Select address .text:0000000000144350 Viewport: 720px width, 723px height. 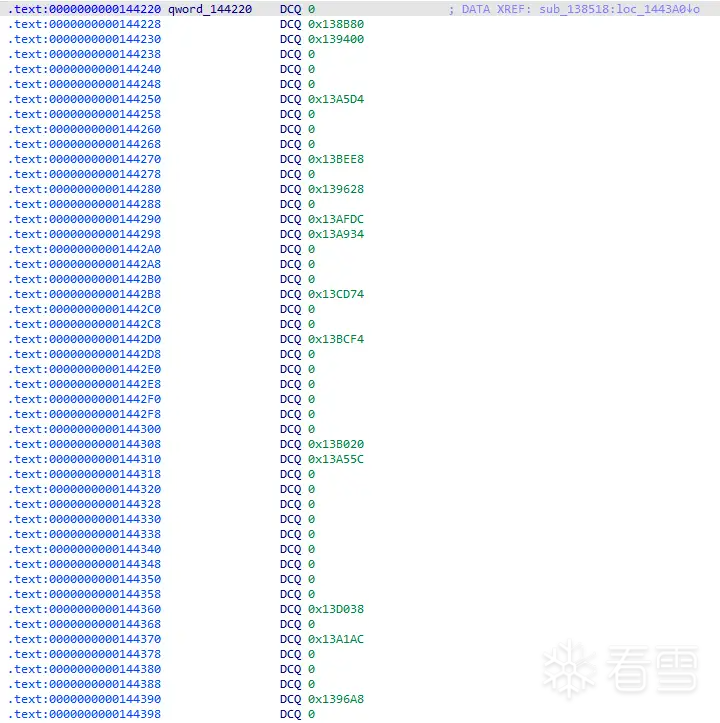pos(84,579)
